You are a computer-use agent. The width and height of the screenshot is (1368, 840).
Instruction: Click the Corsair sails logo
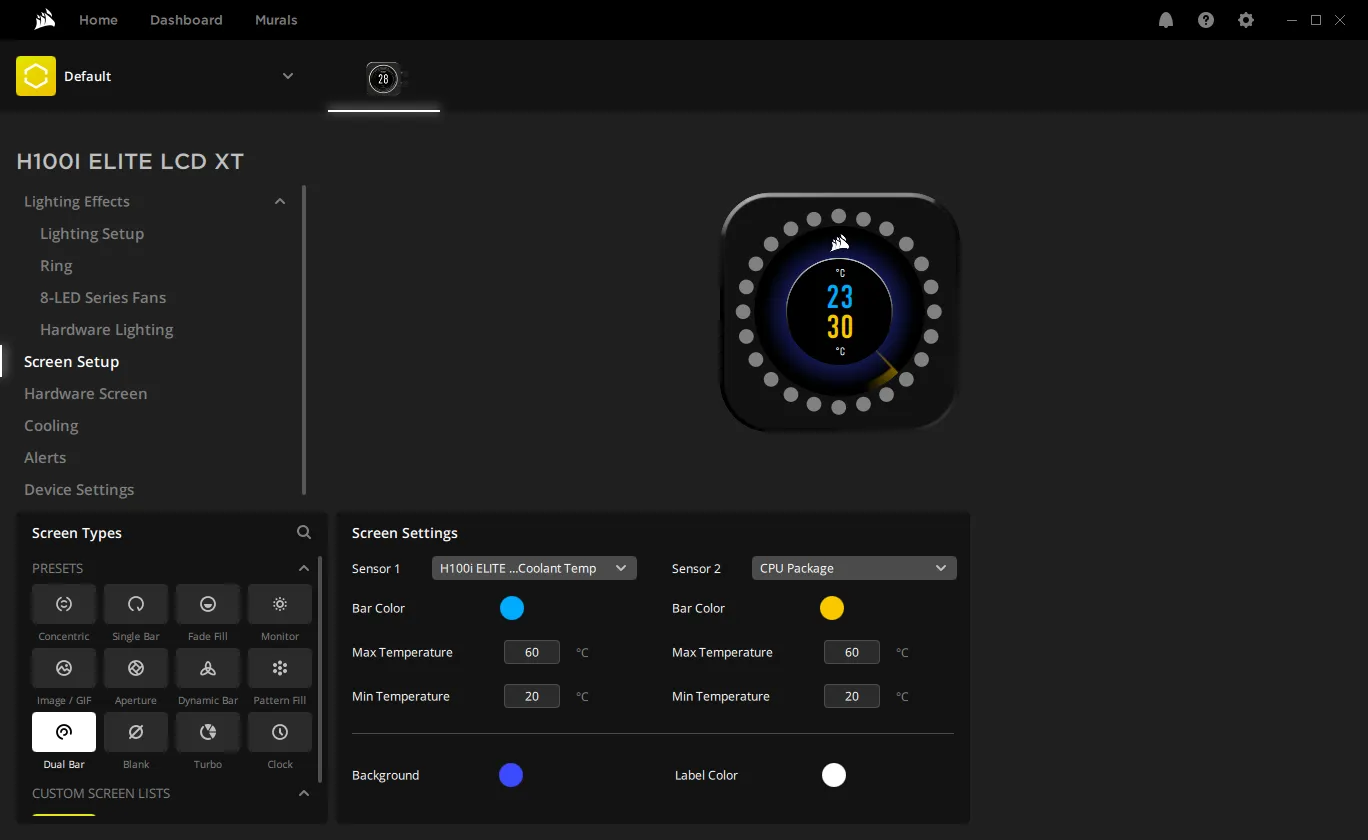point(44,19)
